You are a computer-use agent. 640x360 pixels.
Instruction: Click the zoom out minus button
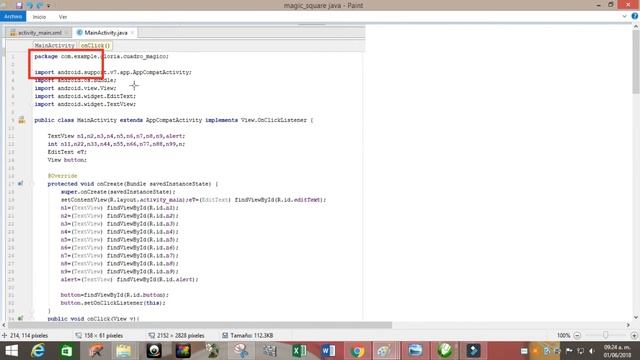pos(577,335)
